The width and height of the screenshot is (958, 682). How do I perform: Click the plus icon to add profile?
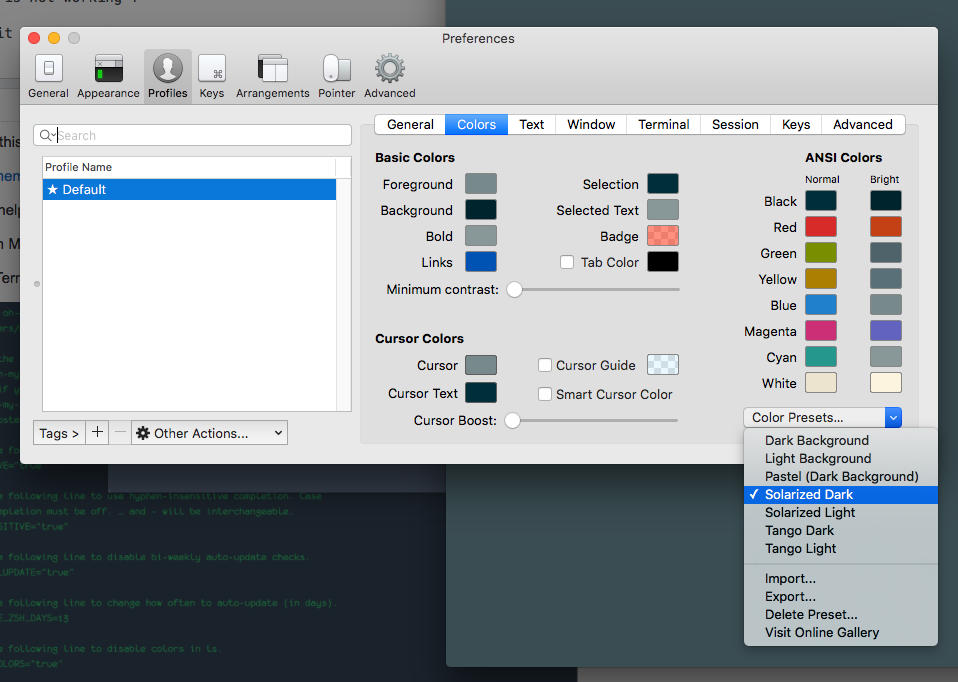(97, 433)
